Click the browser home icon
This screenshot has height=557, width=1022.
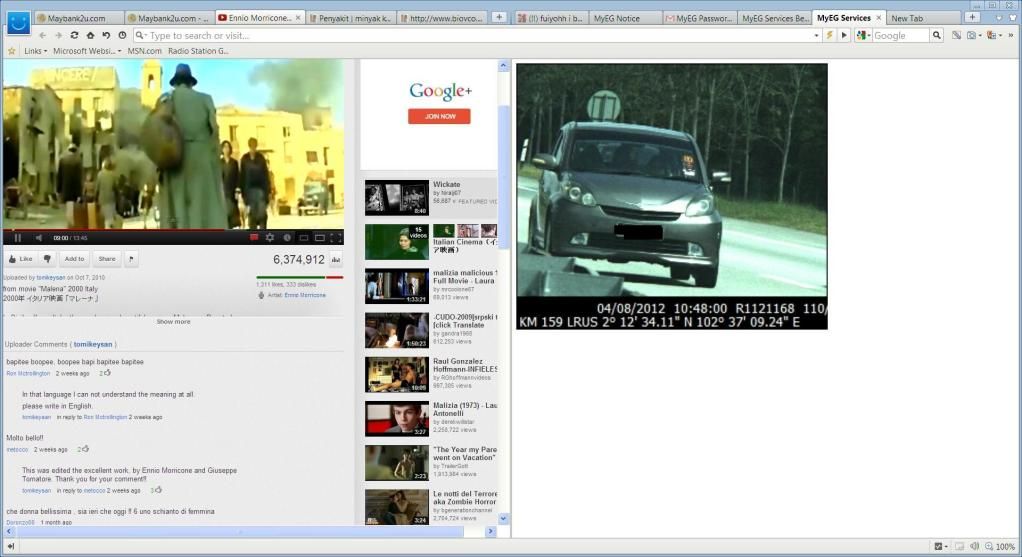point(90,35)
